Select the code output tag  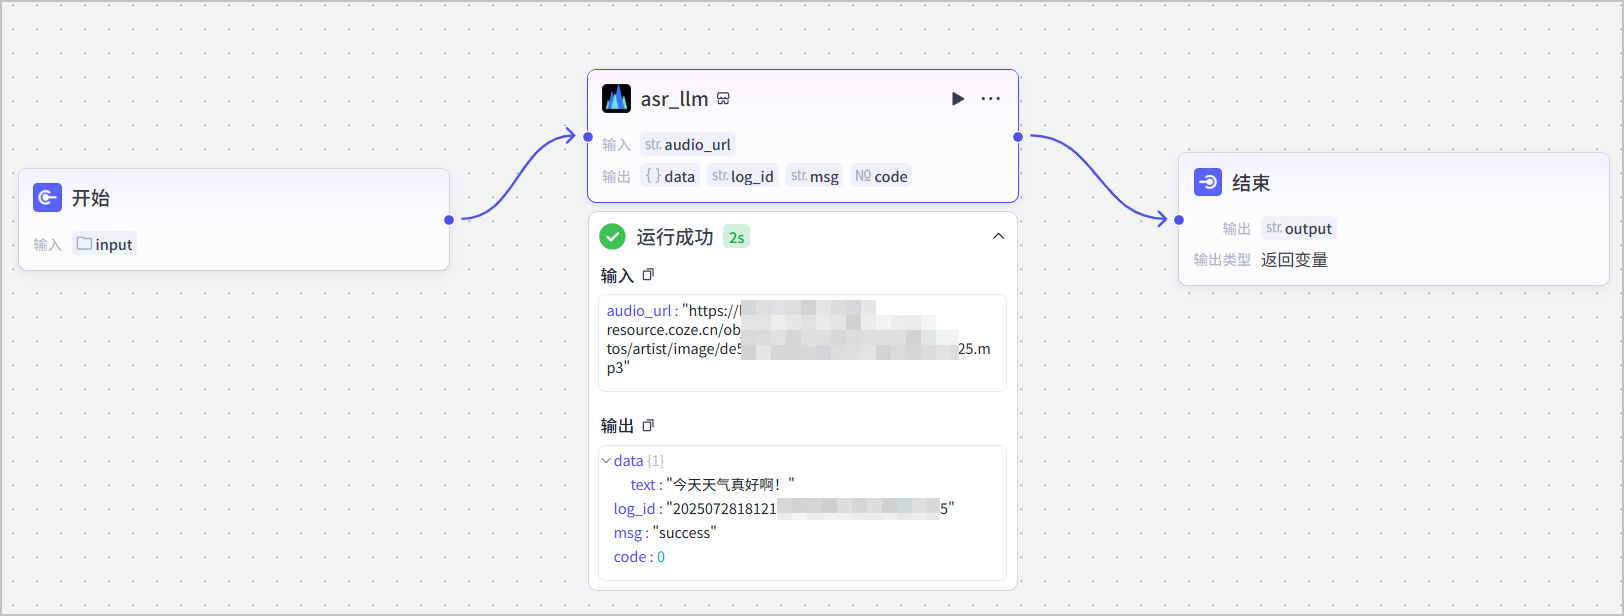pos(881,176)
